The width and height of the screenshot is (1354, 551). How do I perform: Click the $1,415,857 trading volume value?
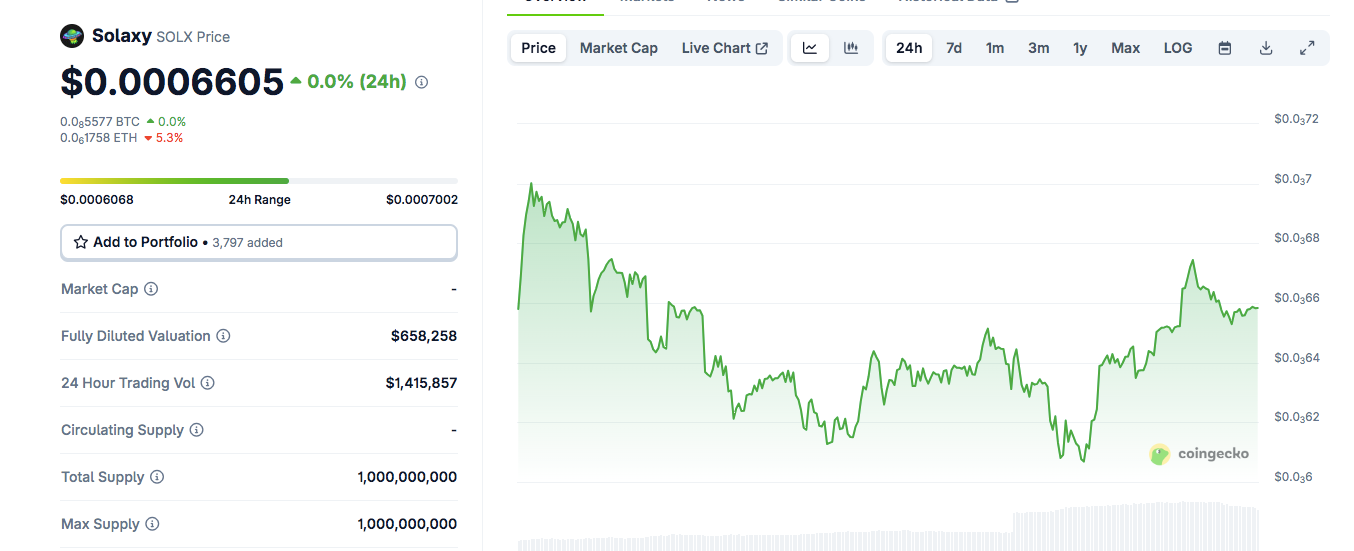[x=421, y=383]
